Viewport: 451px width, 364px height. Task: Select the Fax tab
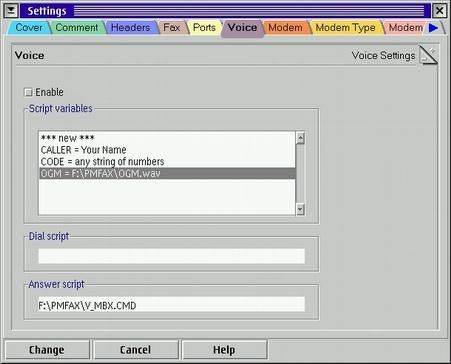click(x=172, y=27)
